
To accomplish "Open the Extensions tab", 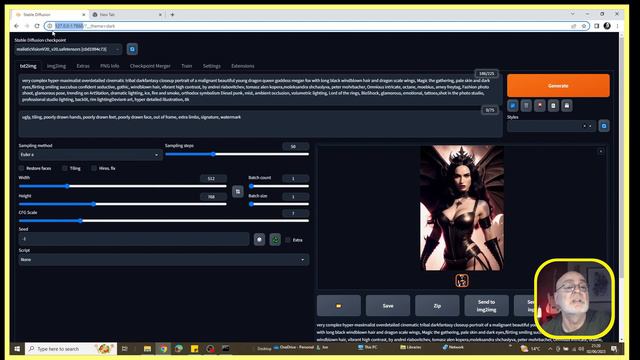I will [x=242, y=66].
